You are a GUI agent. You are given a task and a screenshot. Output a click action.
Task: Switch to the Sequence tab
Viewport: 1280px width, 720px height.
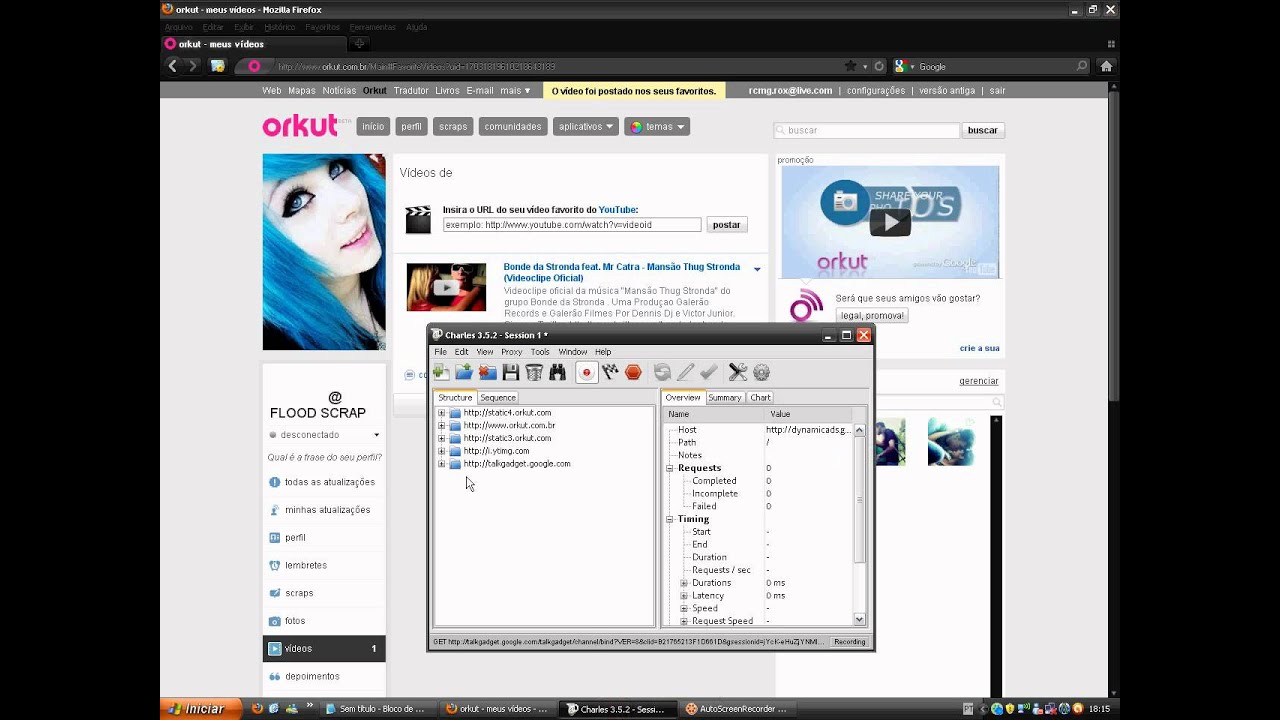(498, 398)
